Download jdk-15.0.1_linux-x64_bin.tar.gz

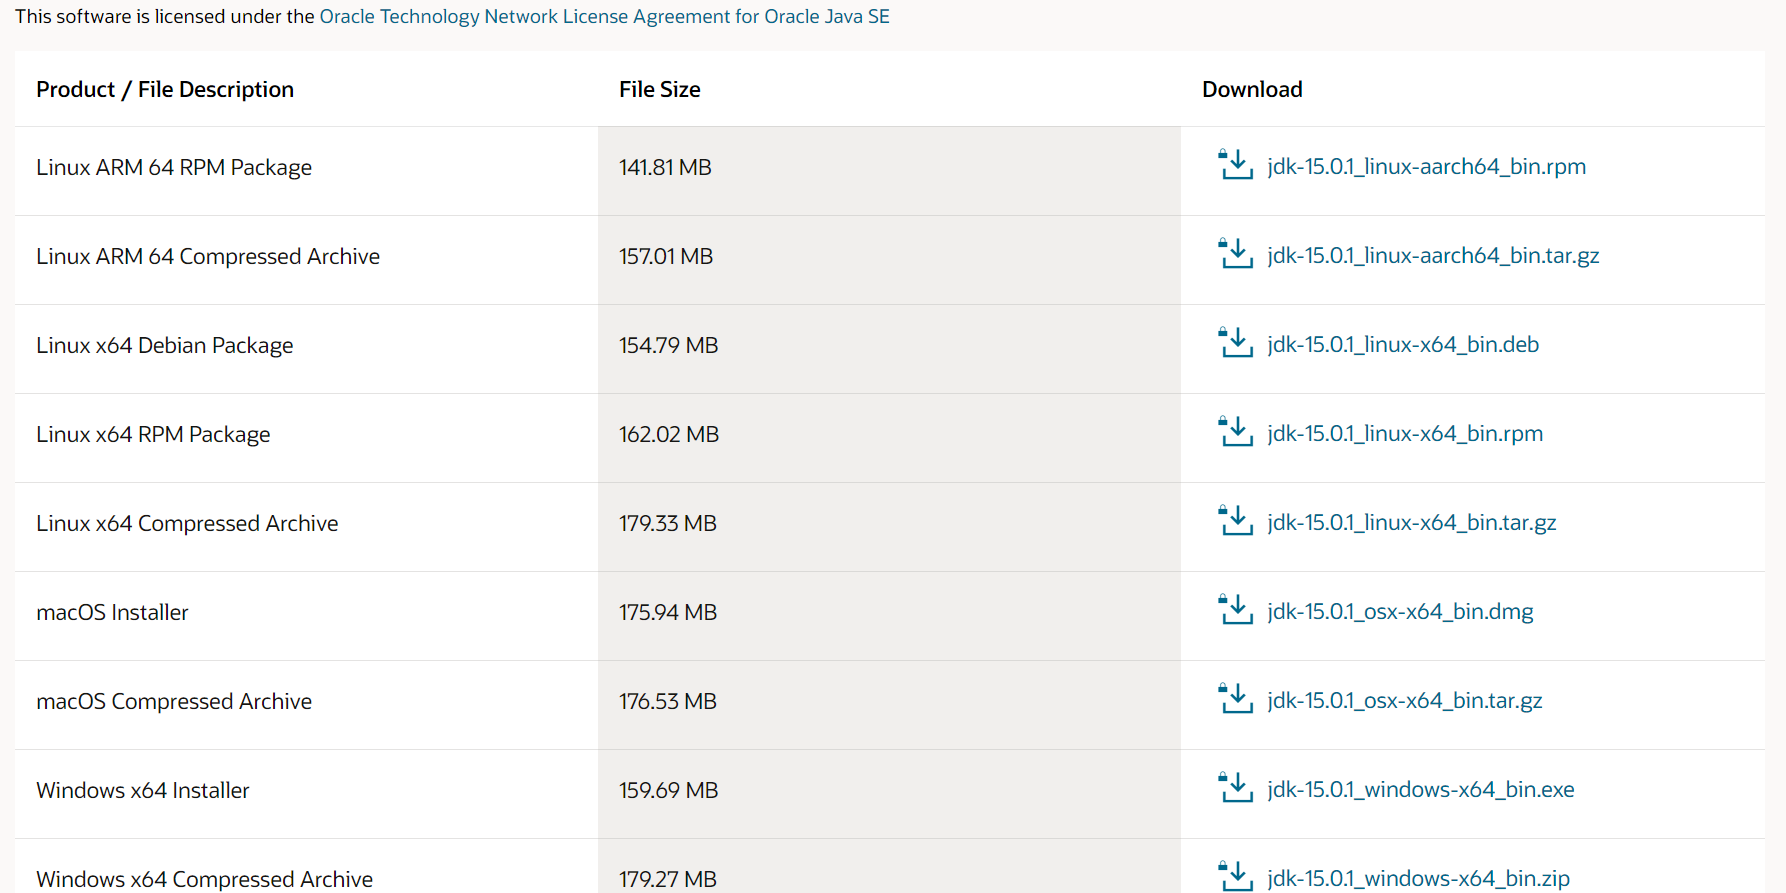pyautogui.click(x=1412, y=523)
